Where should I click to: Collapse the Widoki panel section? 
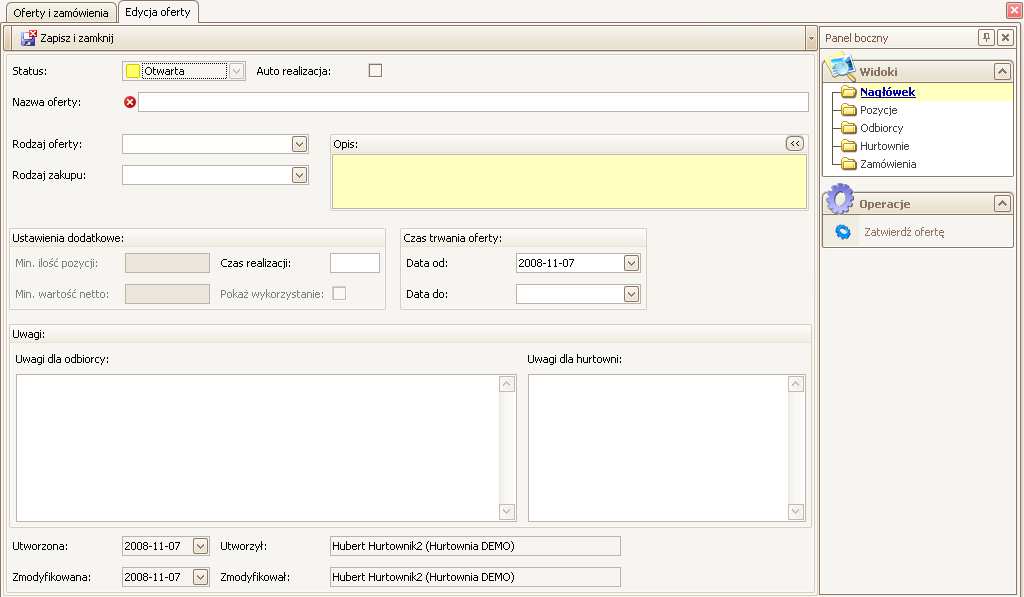point(1002,71)
